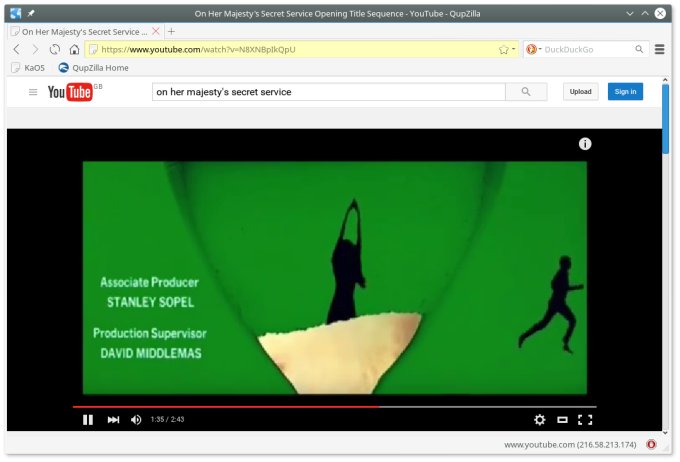Viewport: 680px width, 462px height.
Task: Click the Upload button
Action: click(x=580, y=92)
